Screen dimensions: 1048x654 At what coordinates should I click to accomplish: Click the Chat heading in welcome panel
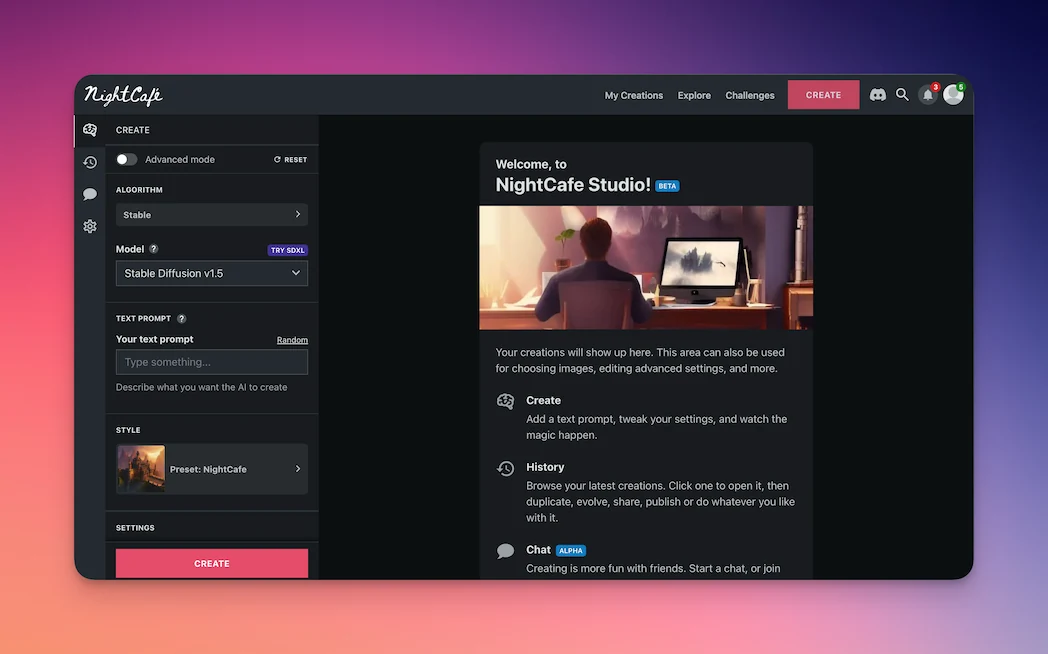pyautogui.click(x=538, y=550)
